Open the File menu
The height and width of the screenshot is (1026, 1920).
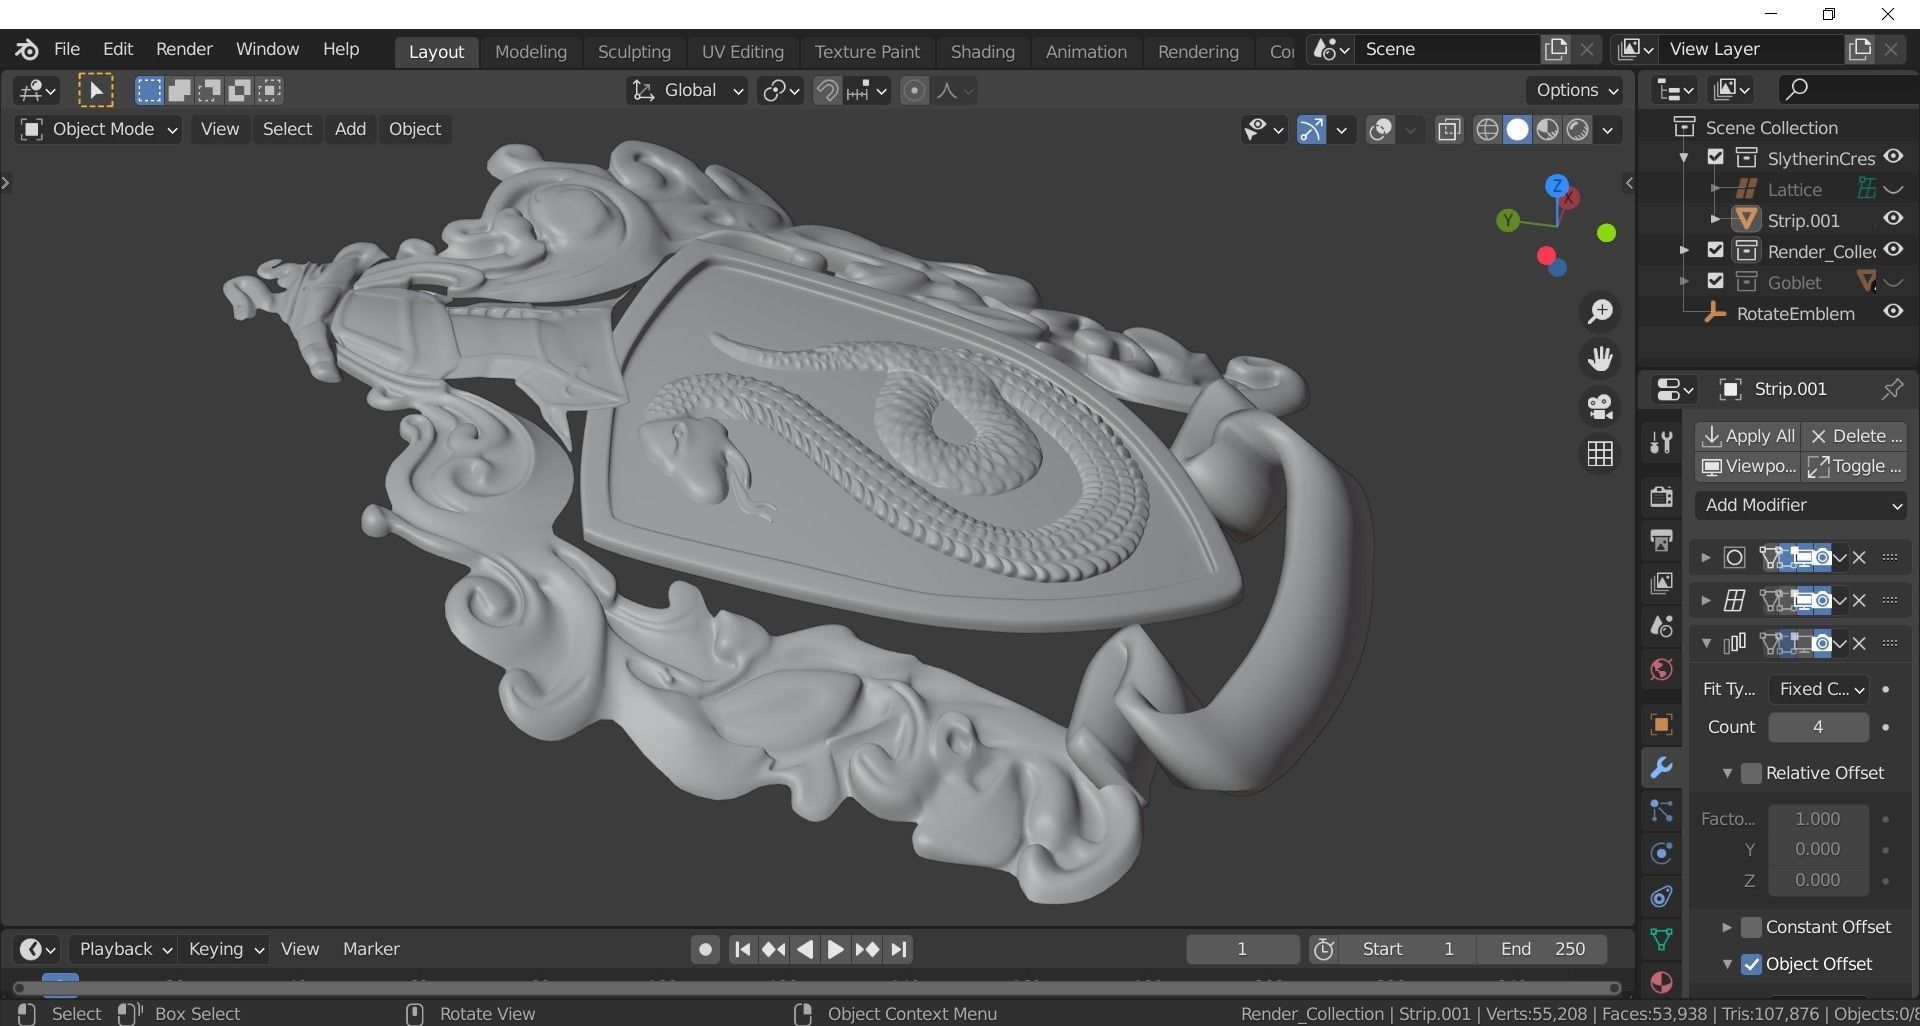[67, 49]
